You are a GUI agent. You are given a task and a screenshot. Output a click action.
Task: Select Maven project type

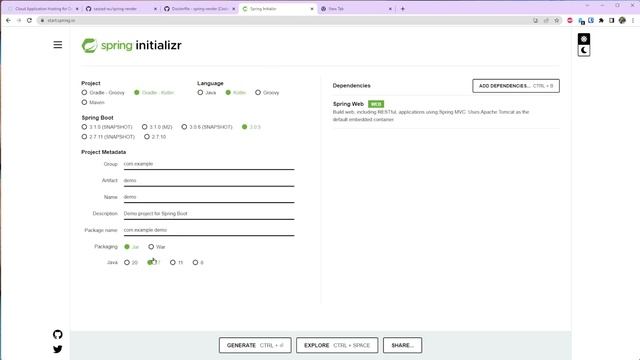93,102
